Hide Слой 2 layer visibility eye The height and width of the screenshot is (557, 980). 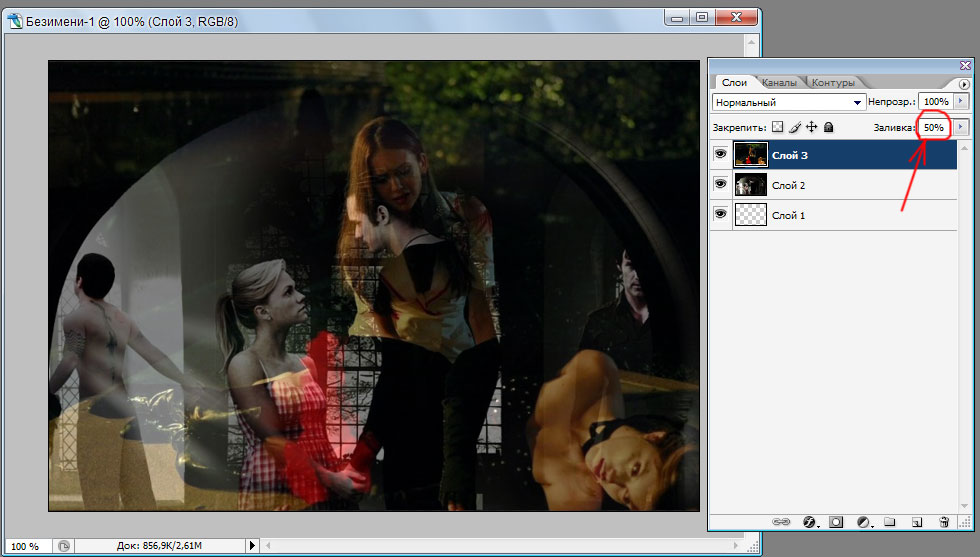[720, 185]
